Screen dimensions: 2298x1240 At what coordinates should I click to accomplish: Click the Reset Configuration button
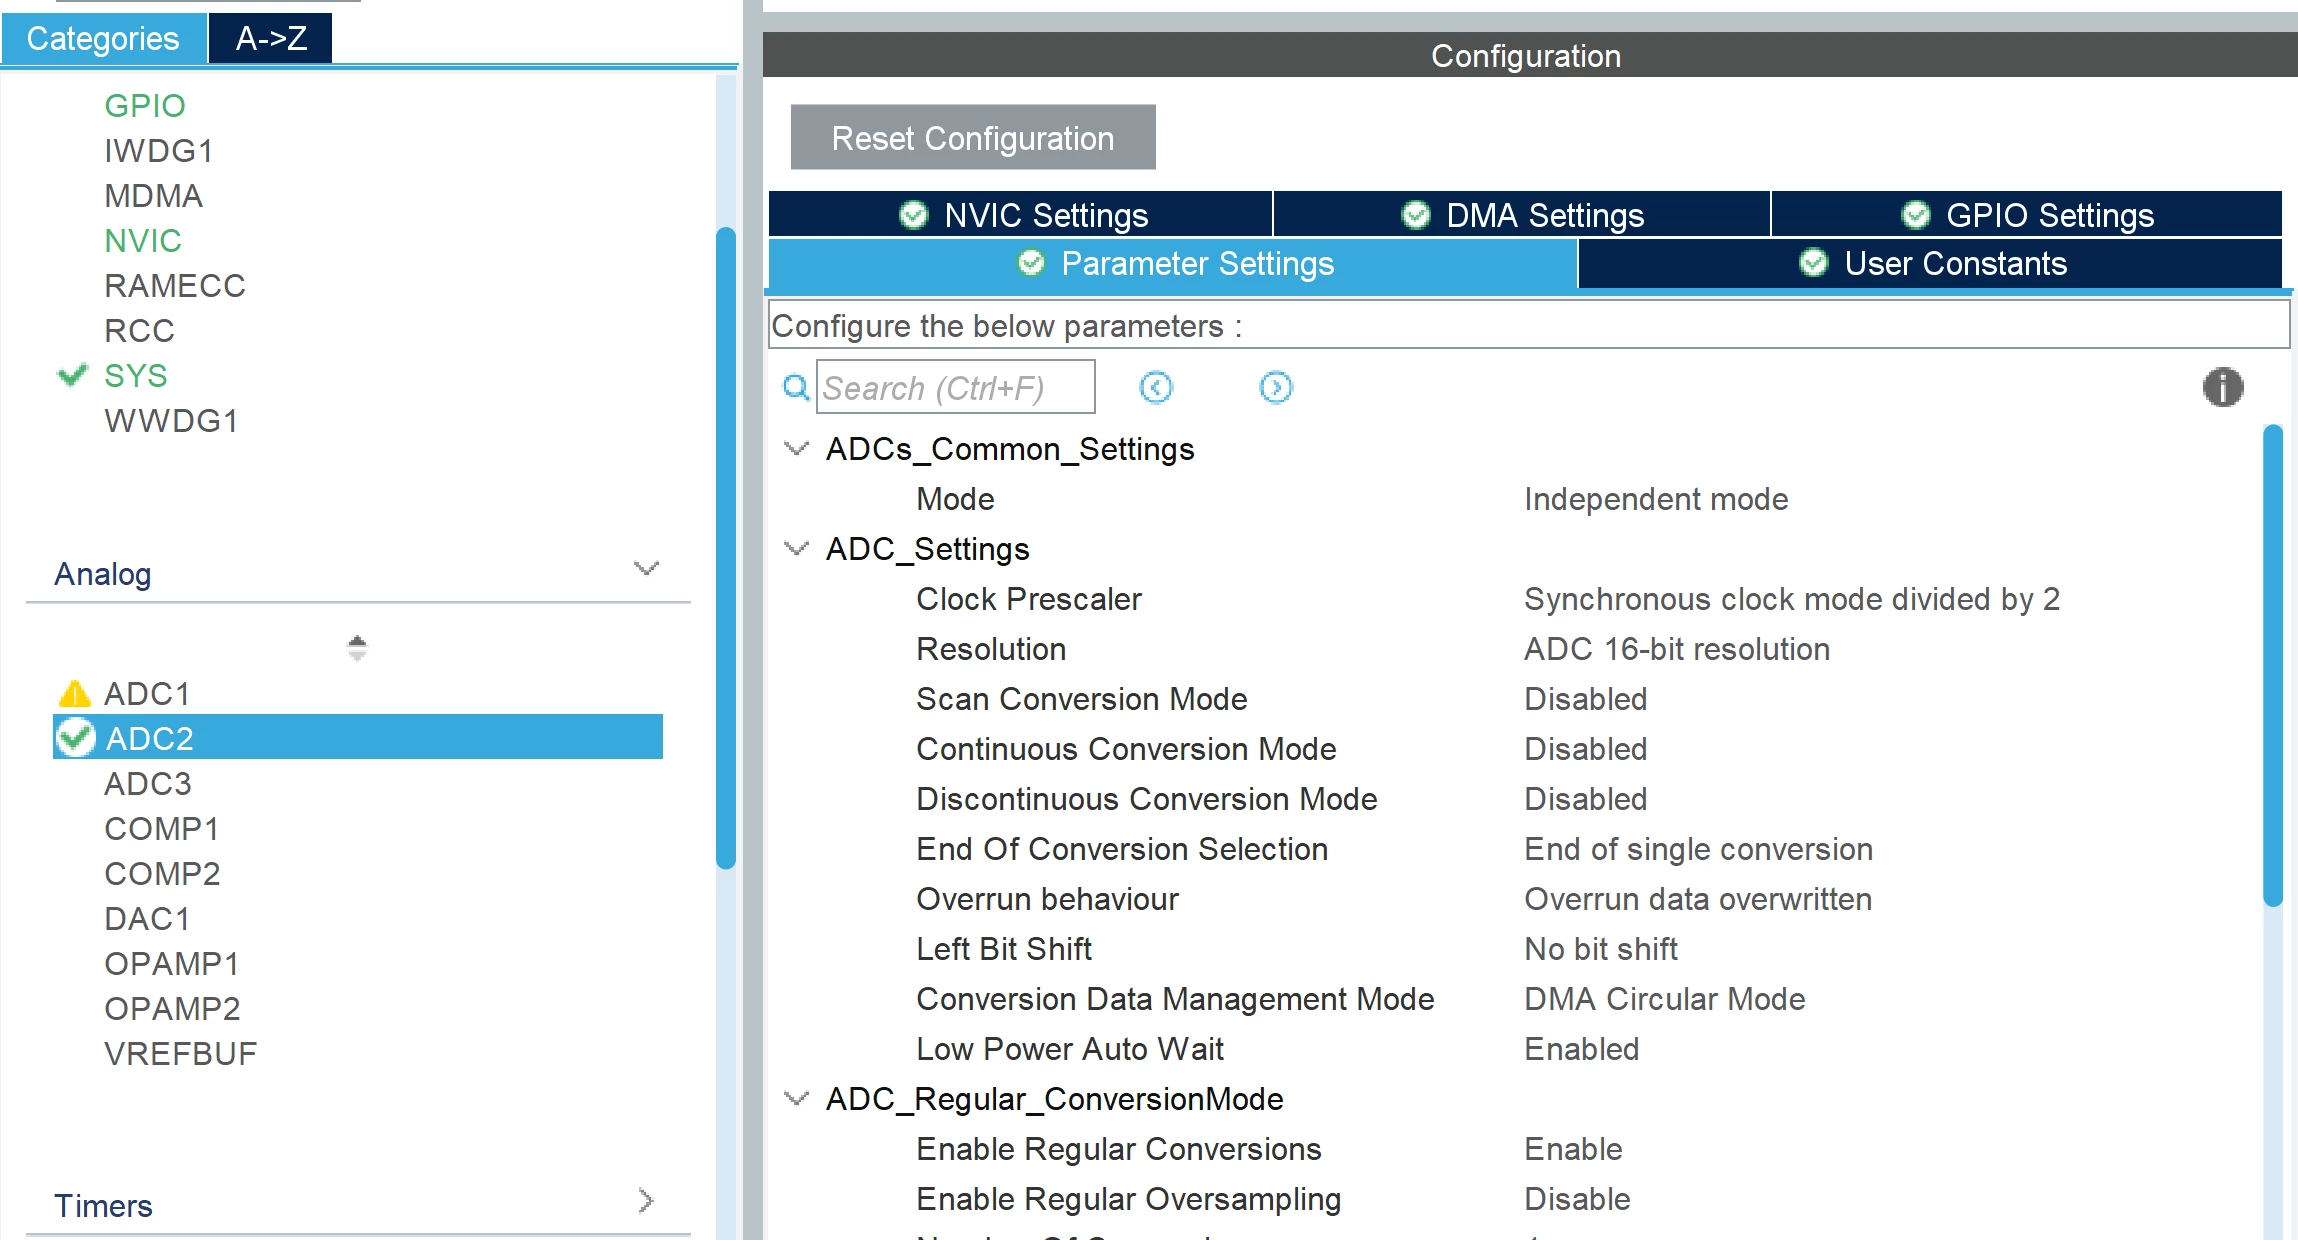click(x=973, y=138)
